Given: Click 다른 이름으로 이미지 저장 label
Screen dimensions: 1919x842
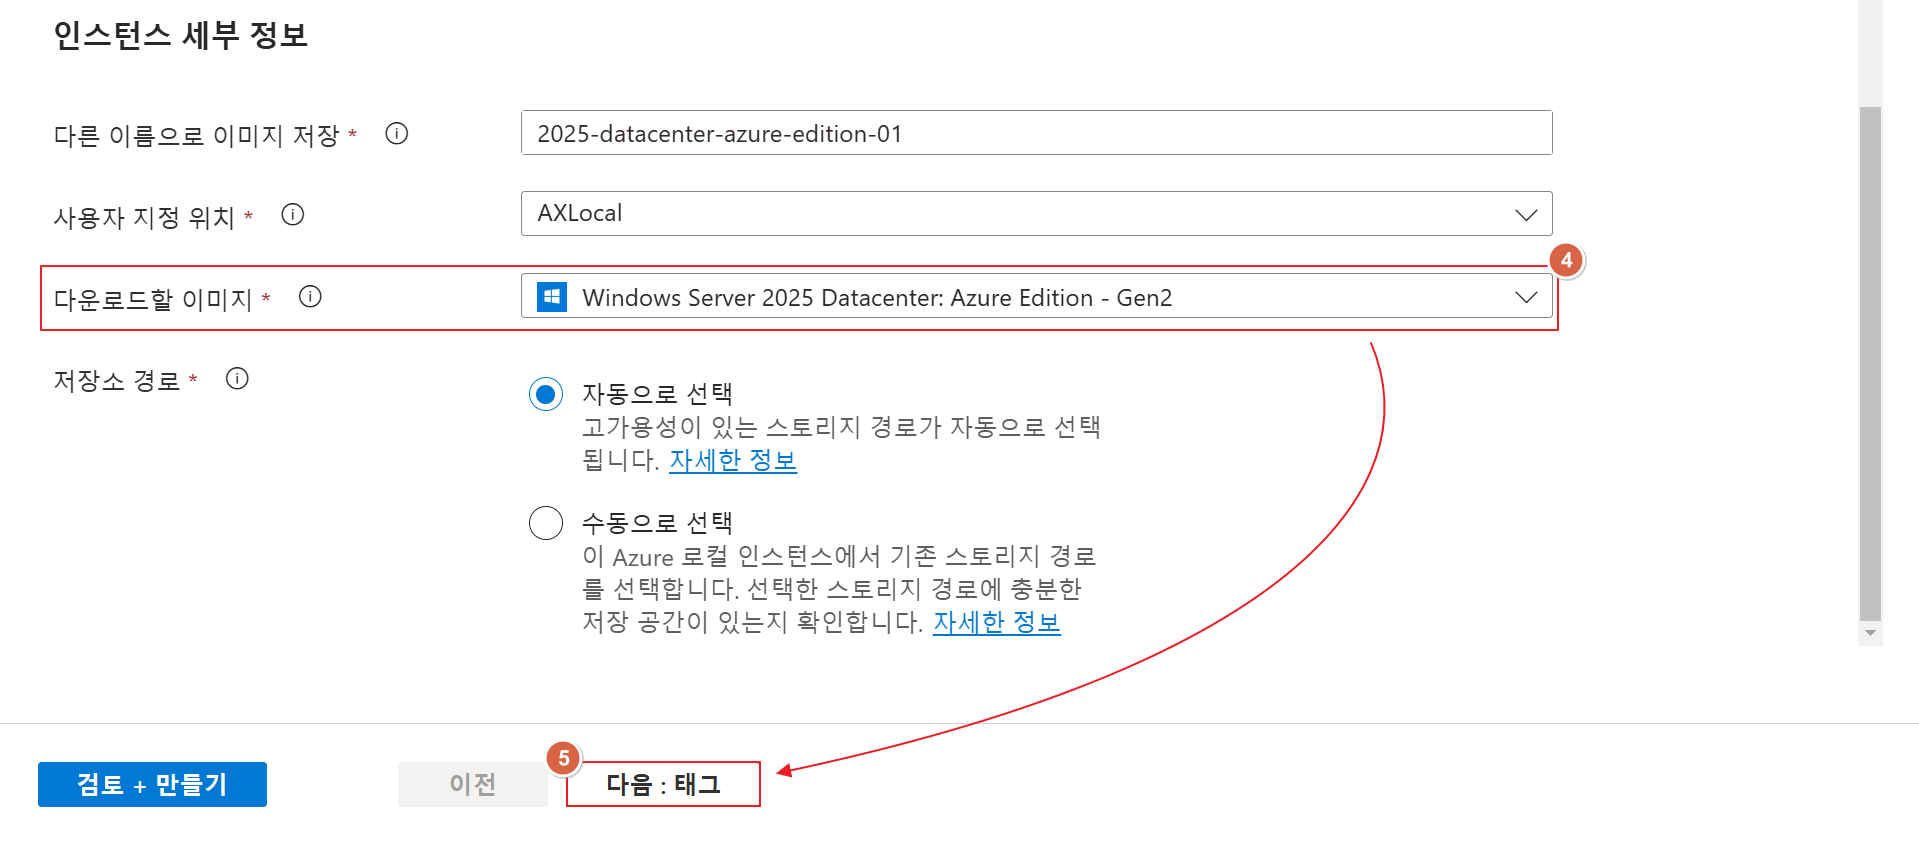Looking at the screenshot, I should 197,135.
